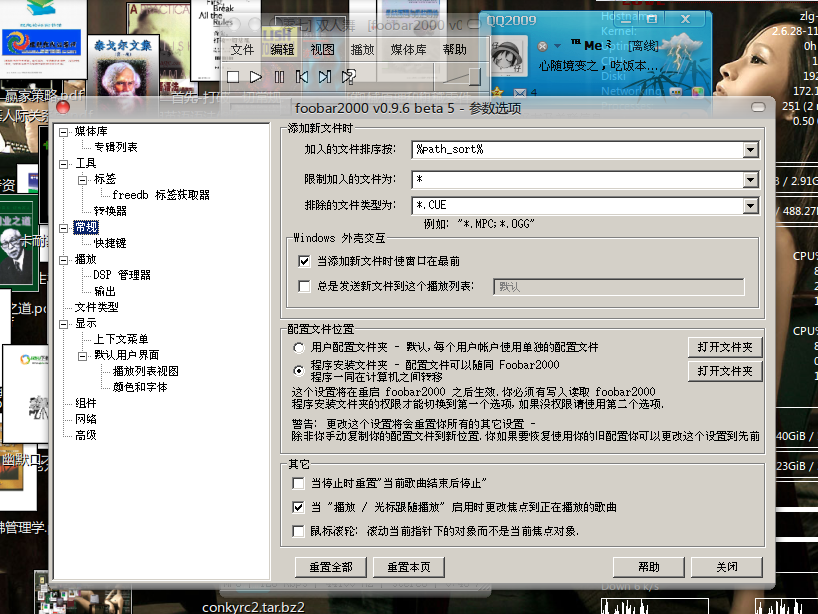Click the 默认 playlist name field
Screen dimensions: 818x614
pos(619,286)
